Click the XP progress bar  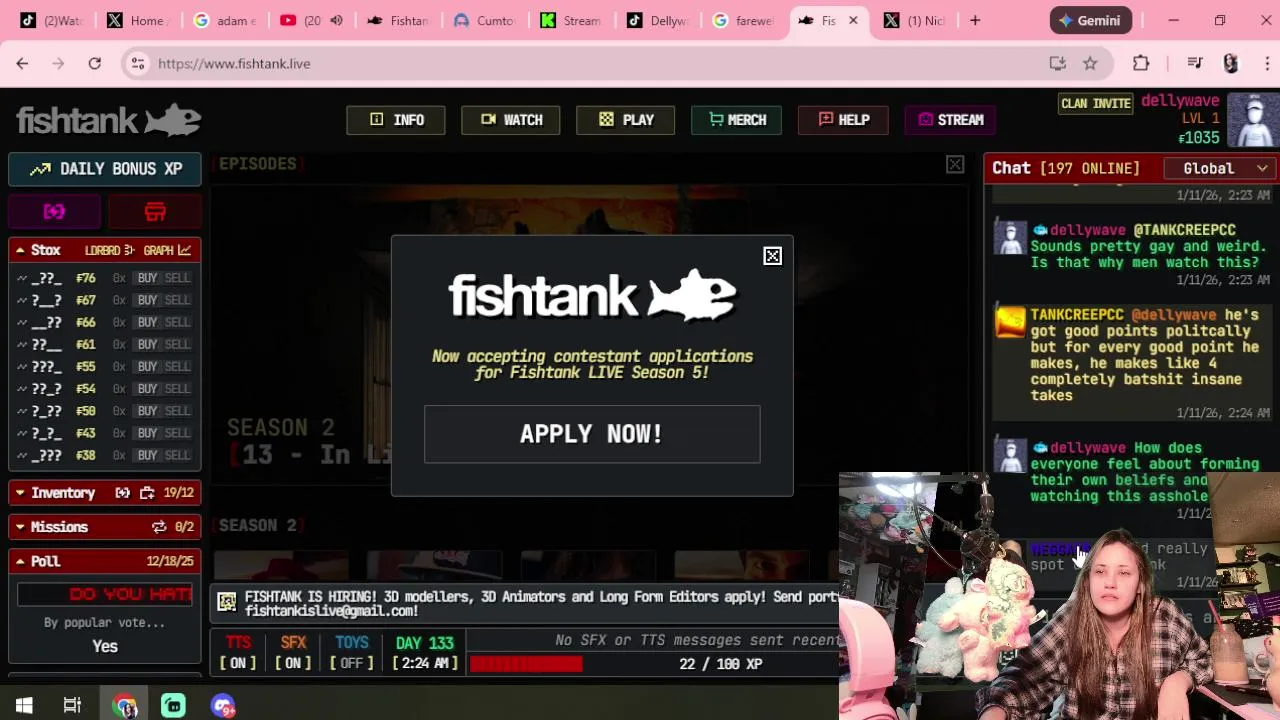click(x=654, y=664)
